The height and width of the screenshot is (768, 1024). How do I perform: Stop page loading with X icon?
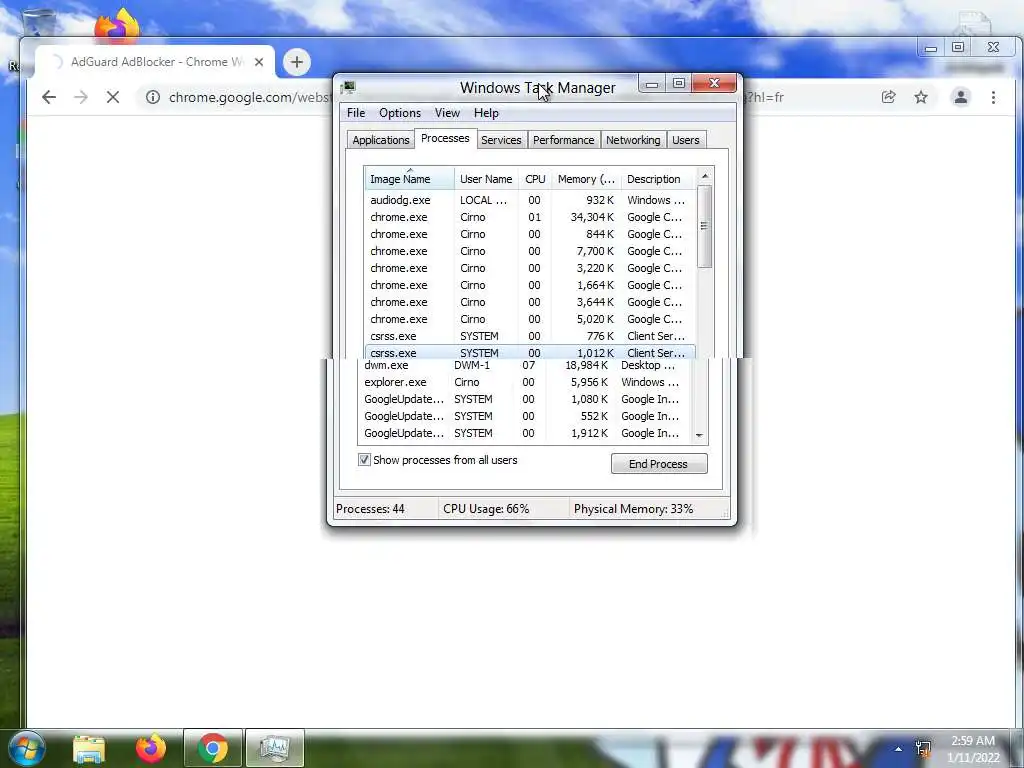(x=113, y=97)
